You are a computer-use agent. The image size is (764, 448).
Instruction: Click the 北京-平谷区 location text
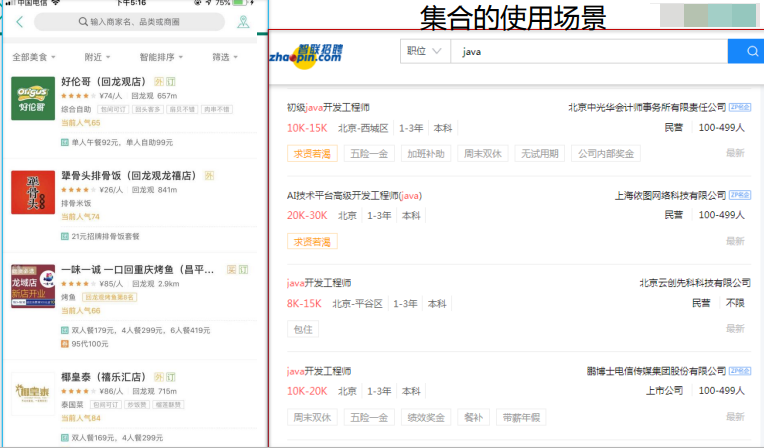click(x=357, y=303)
